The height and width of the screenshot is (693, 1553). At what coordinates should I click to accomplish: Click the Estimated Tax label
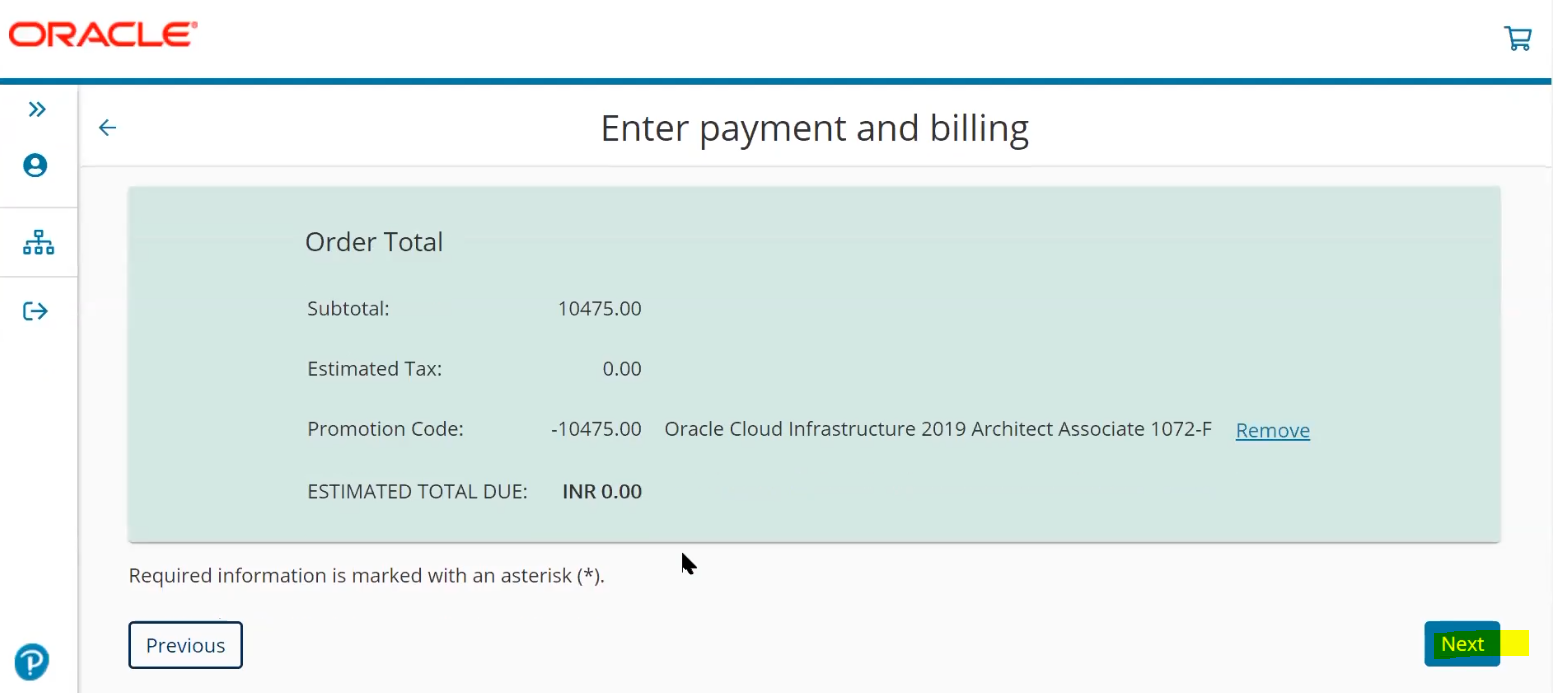coord(374,368)
